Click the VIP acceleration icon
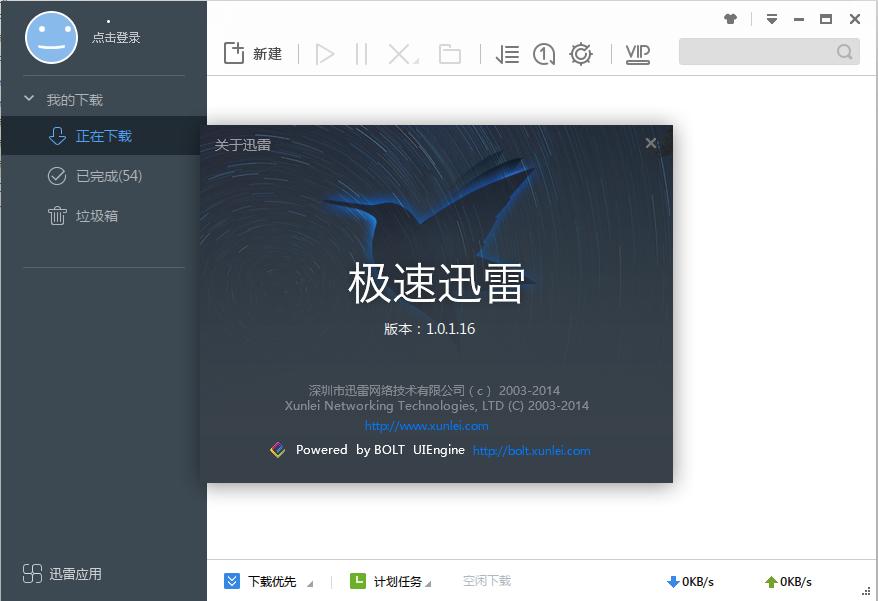878x601 pixels. tap(637, 55)
